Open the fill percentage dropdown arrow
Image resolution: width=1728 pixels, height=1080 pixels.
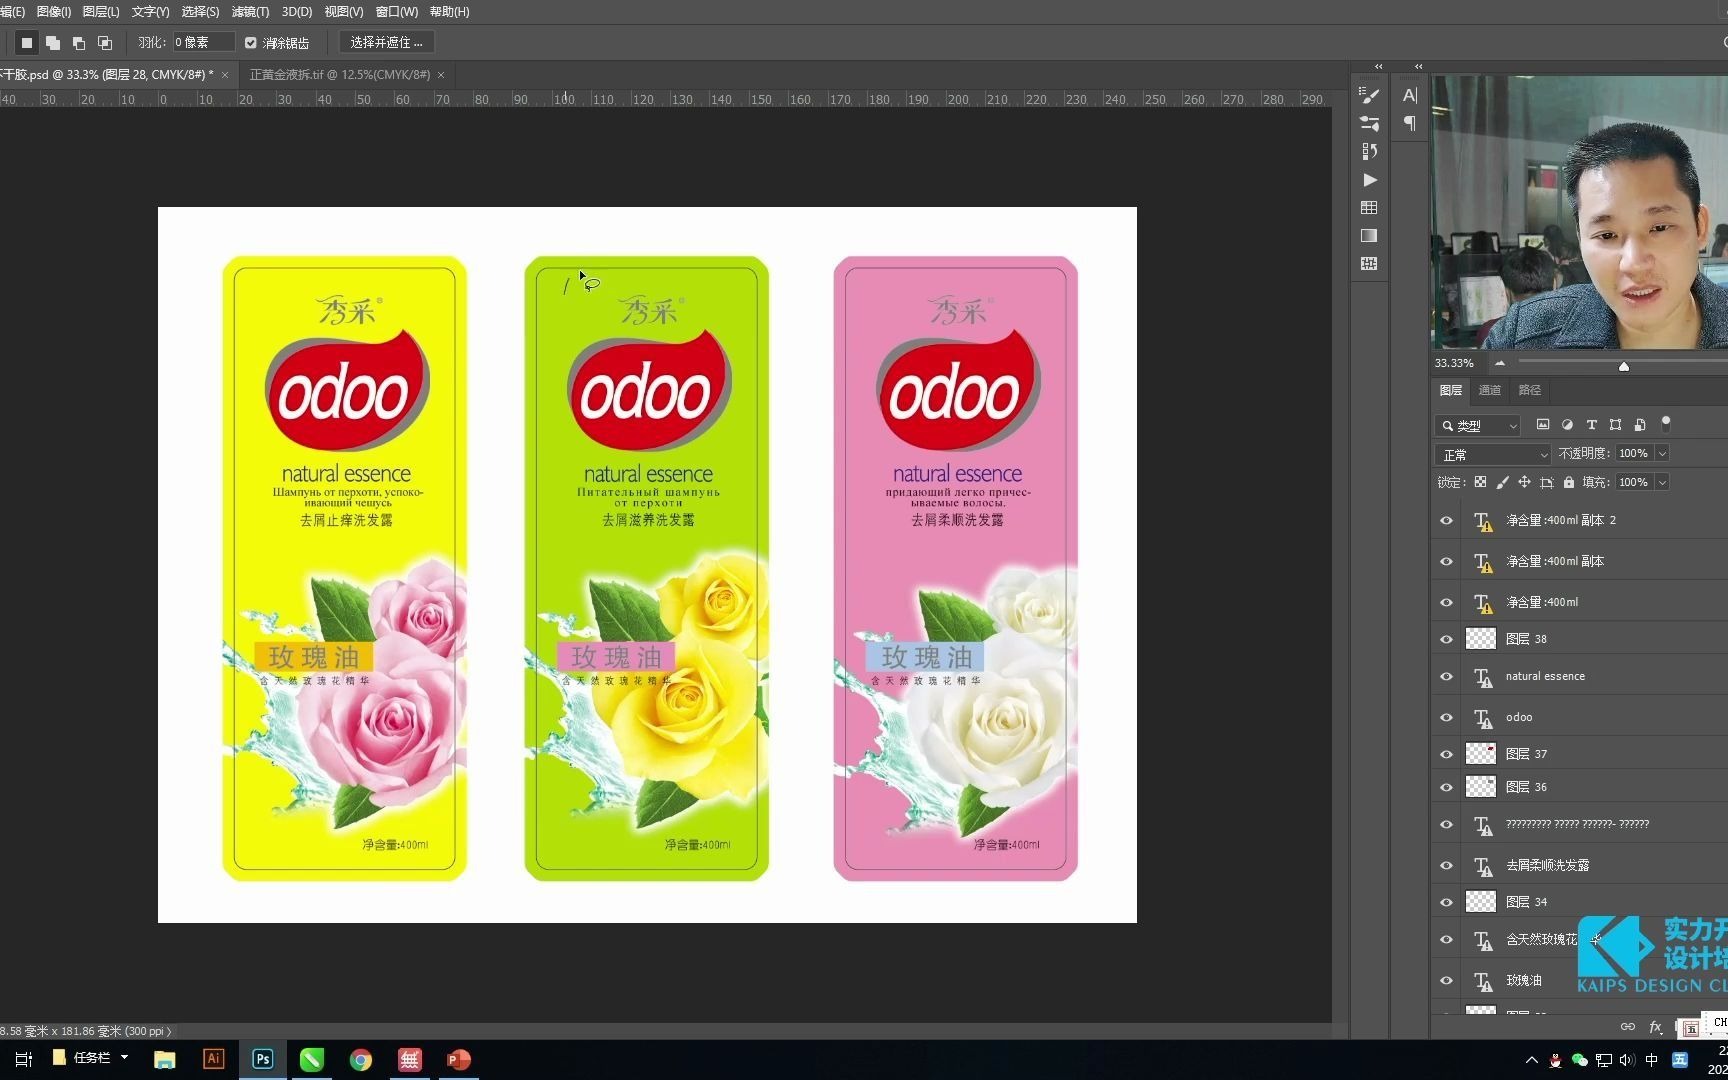tap(1662, 482)
